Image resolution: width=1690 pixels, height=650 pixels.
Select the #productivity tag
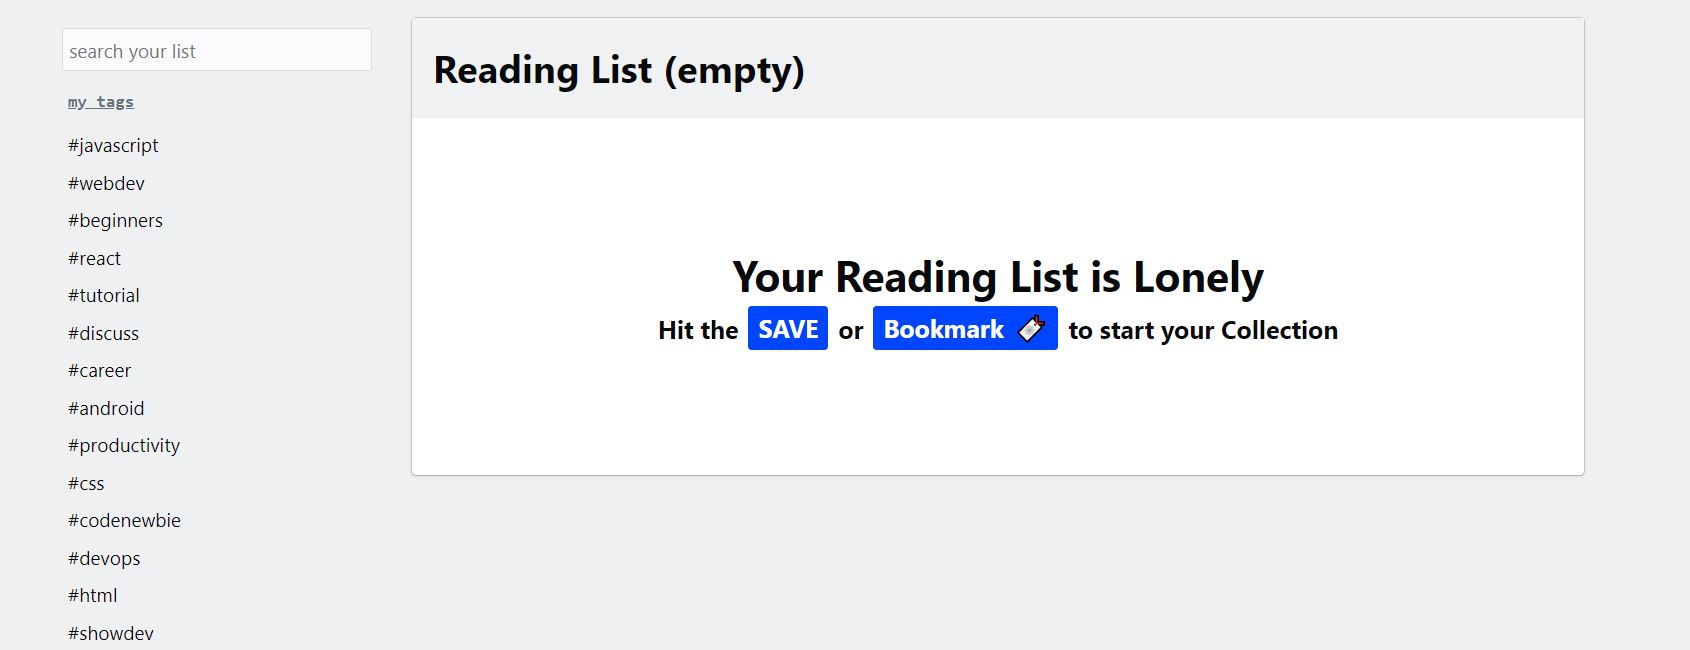coord(123,445)
